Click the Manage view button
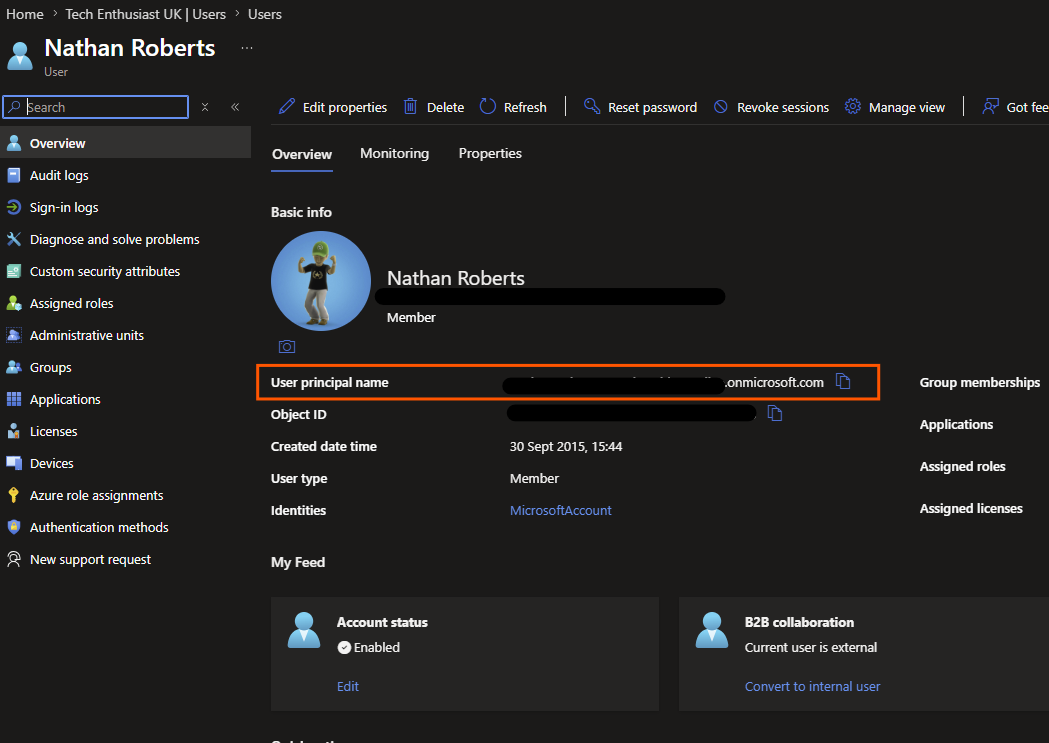This screenshot has width=1049, height=743. coord(894,107)
